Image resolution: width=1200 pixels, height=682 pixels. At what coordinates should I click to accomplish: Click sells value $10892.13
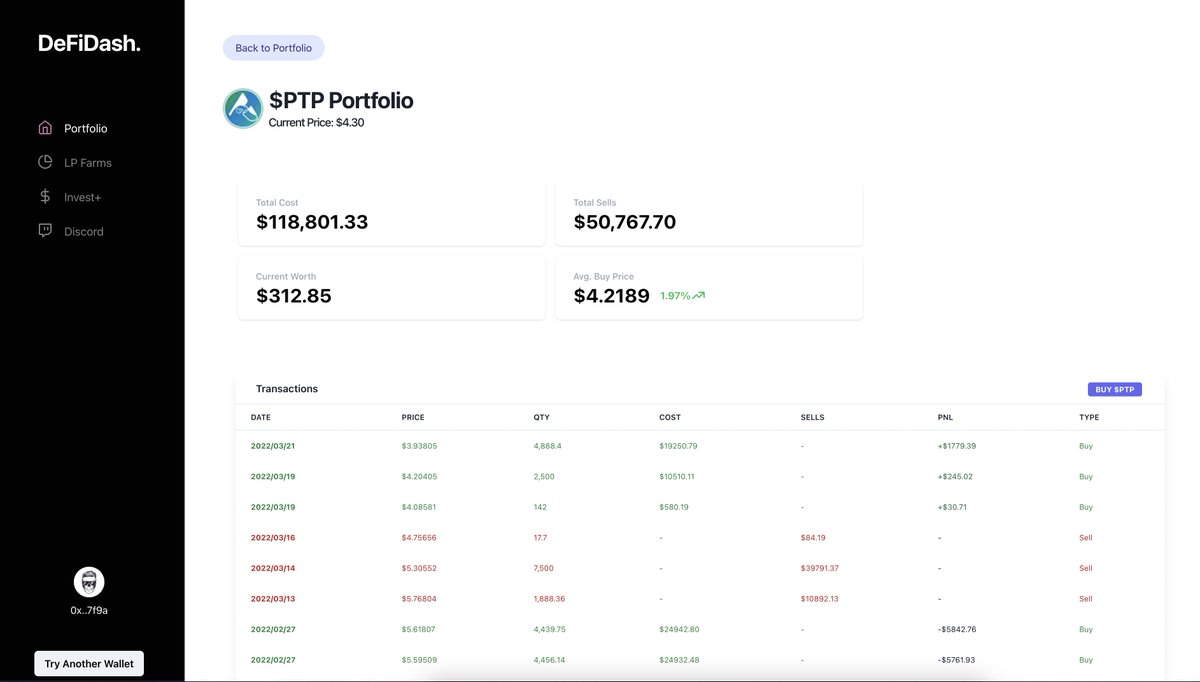click(820, 599)
